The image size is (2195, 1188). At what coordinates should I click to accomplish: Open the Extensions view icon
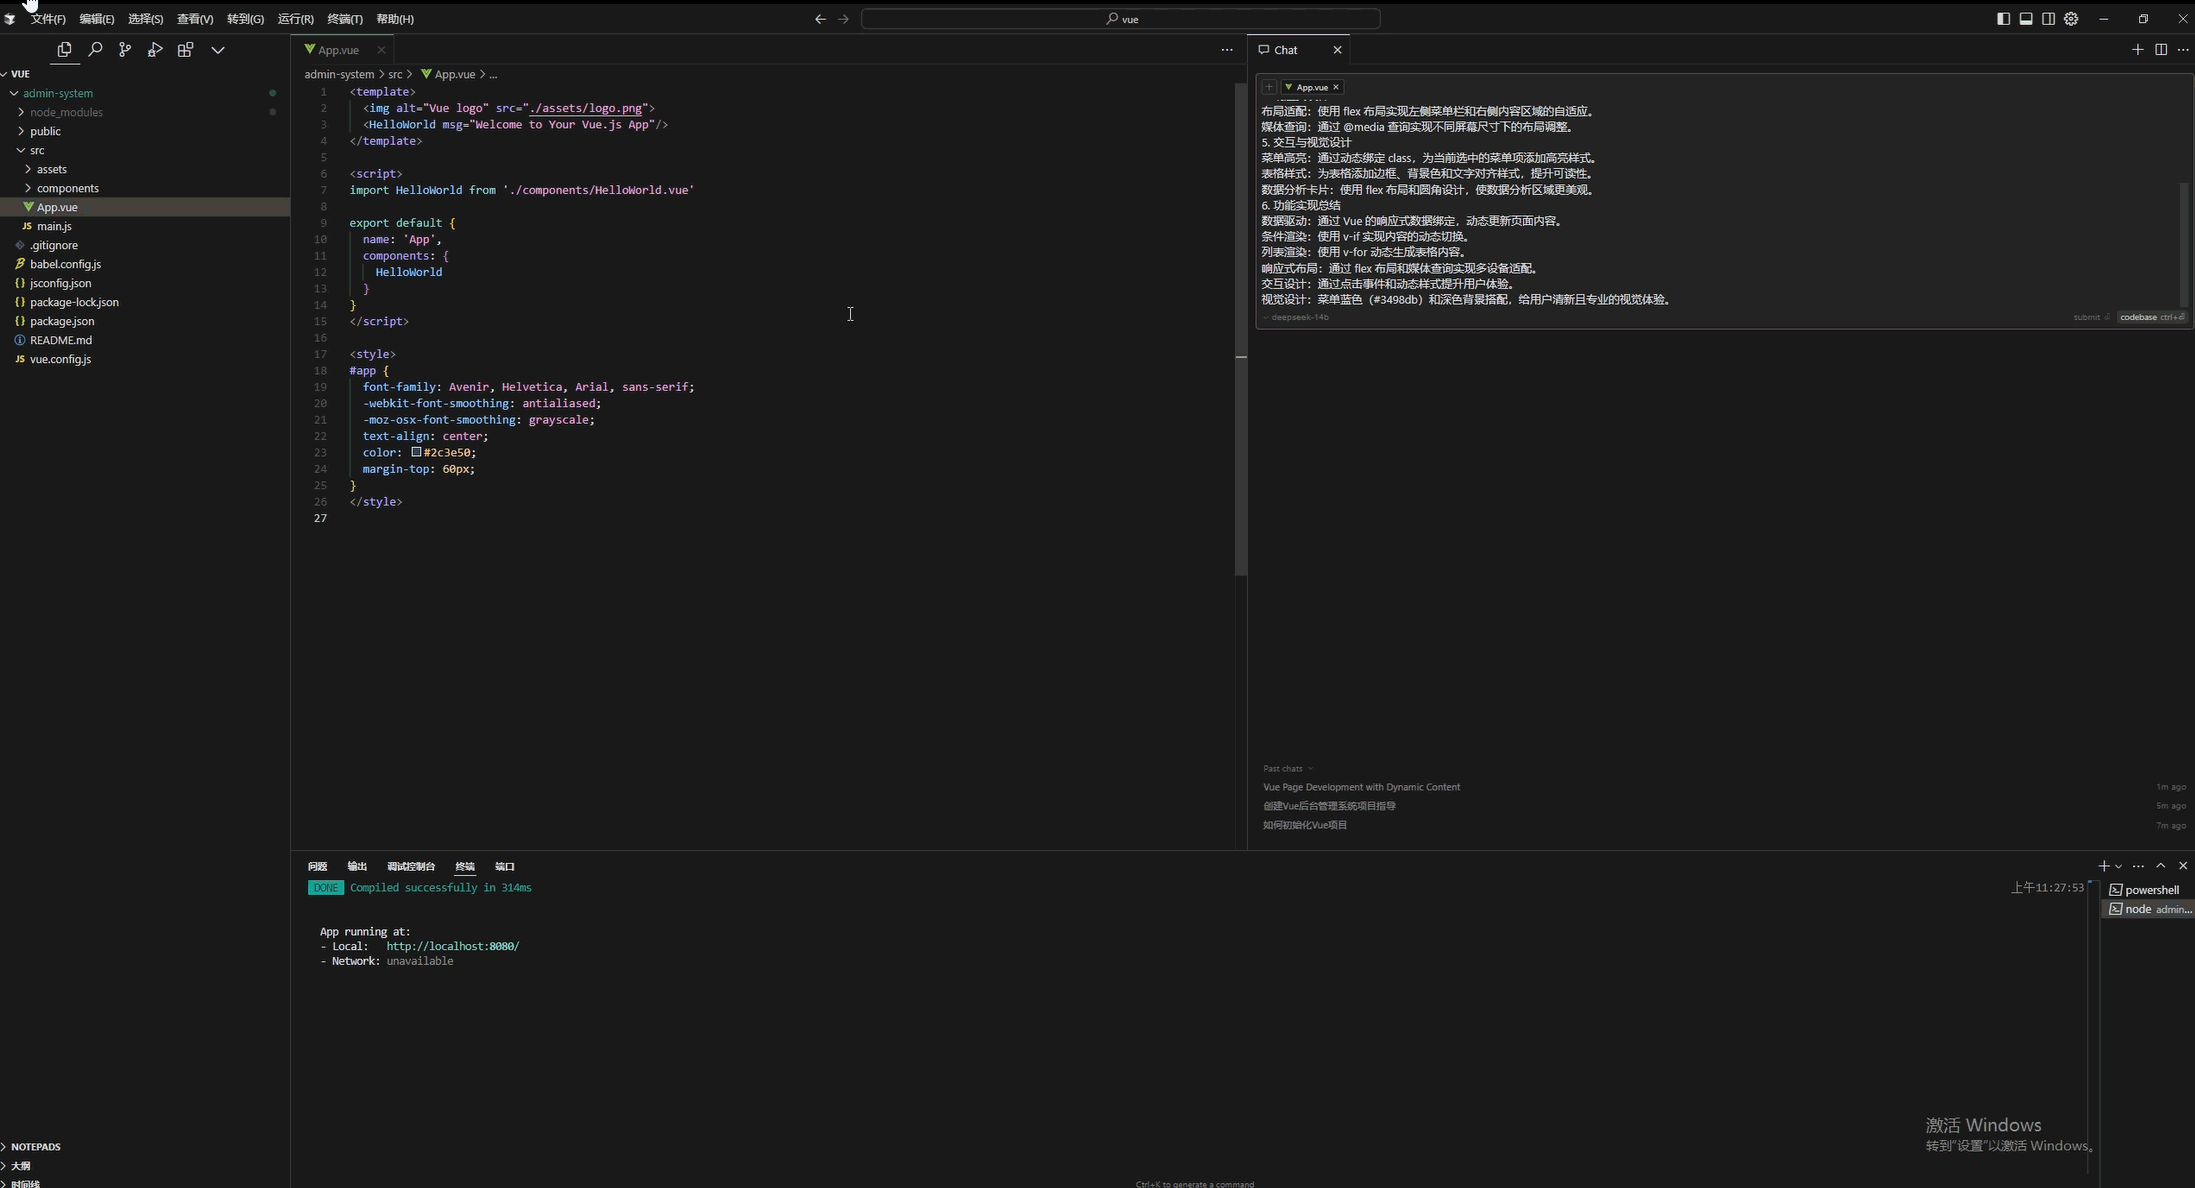185,49
